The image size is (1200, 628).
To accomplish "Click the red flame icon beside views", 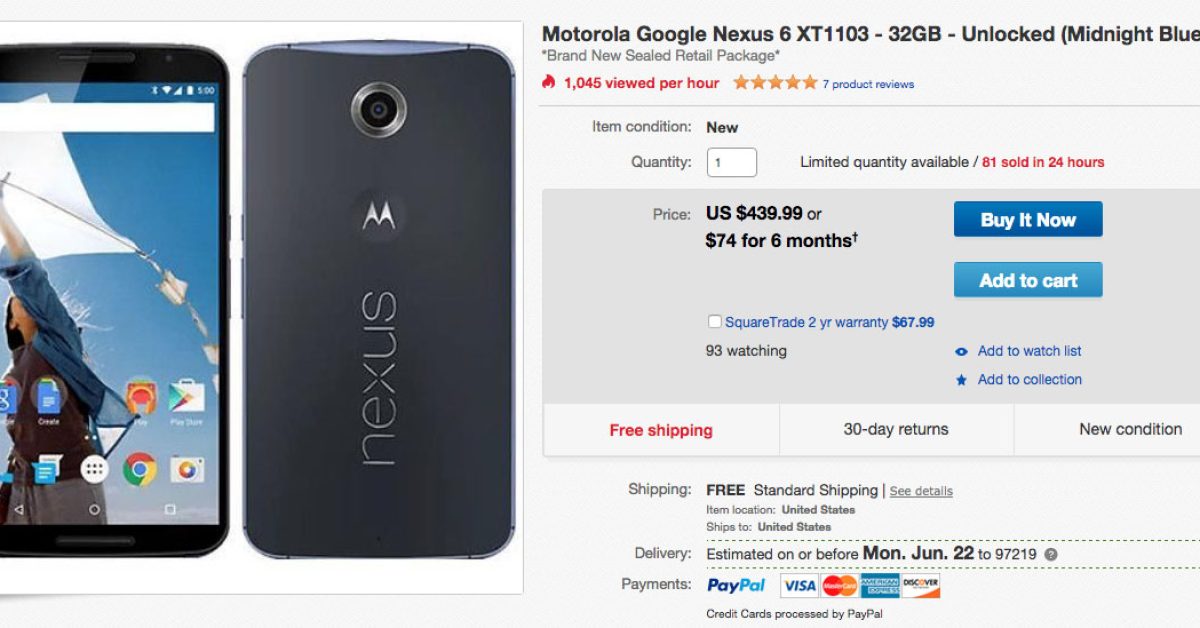I will pos(548,82).
